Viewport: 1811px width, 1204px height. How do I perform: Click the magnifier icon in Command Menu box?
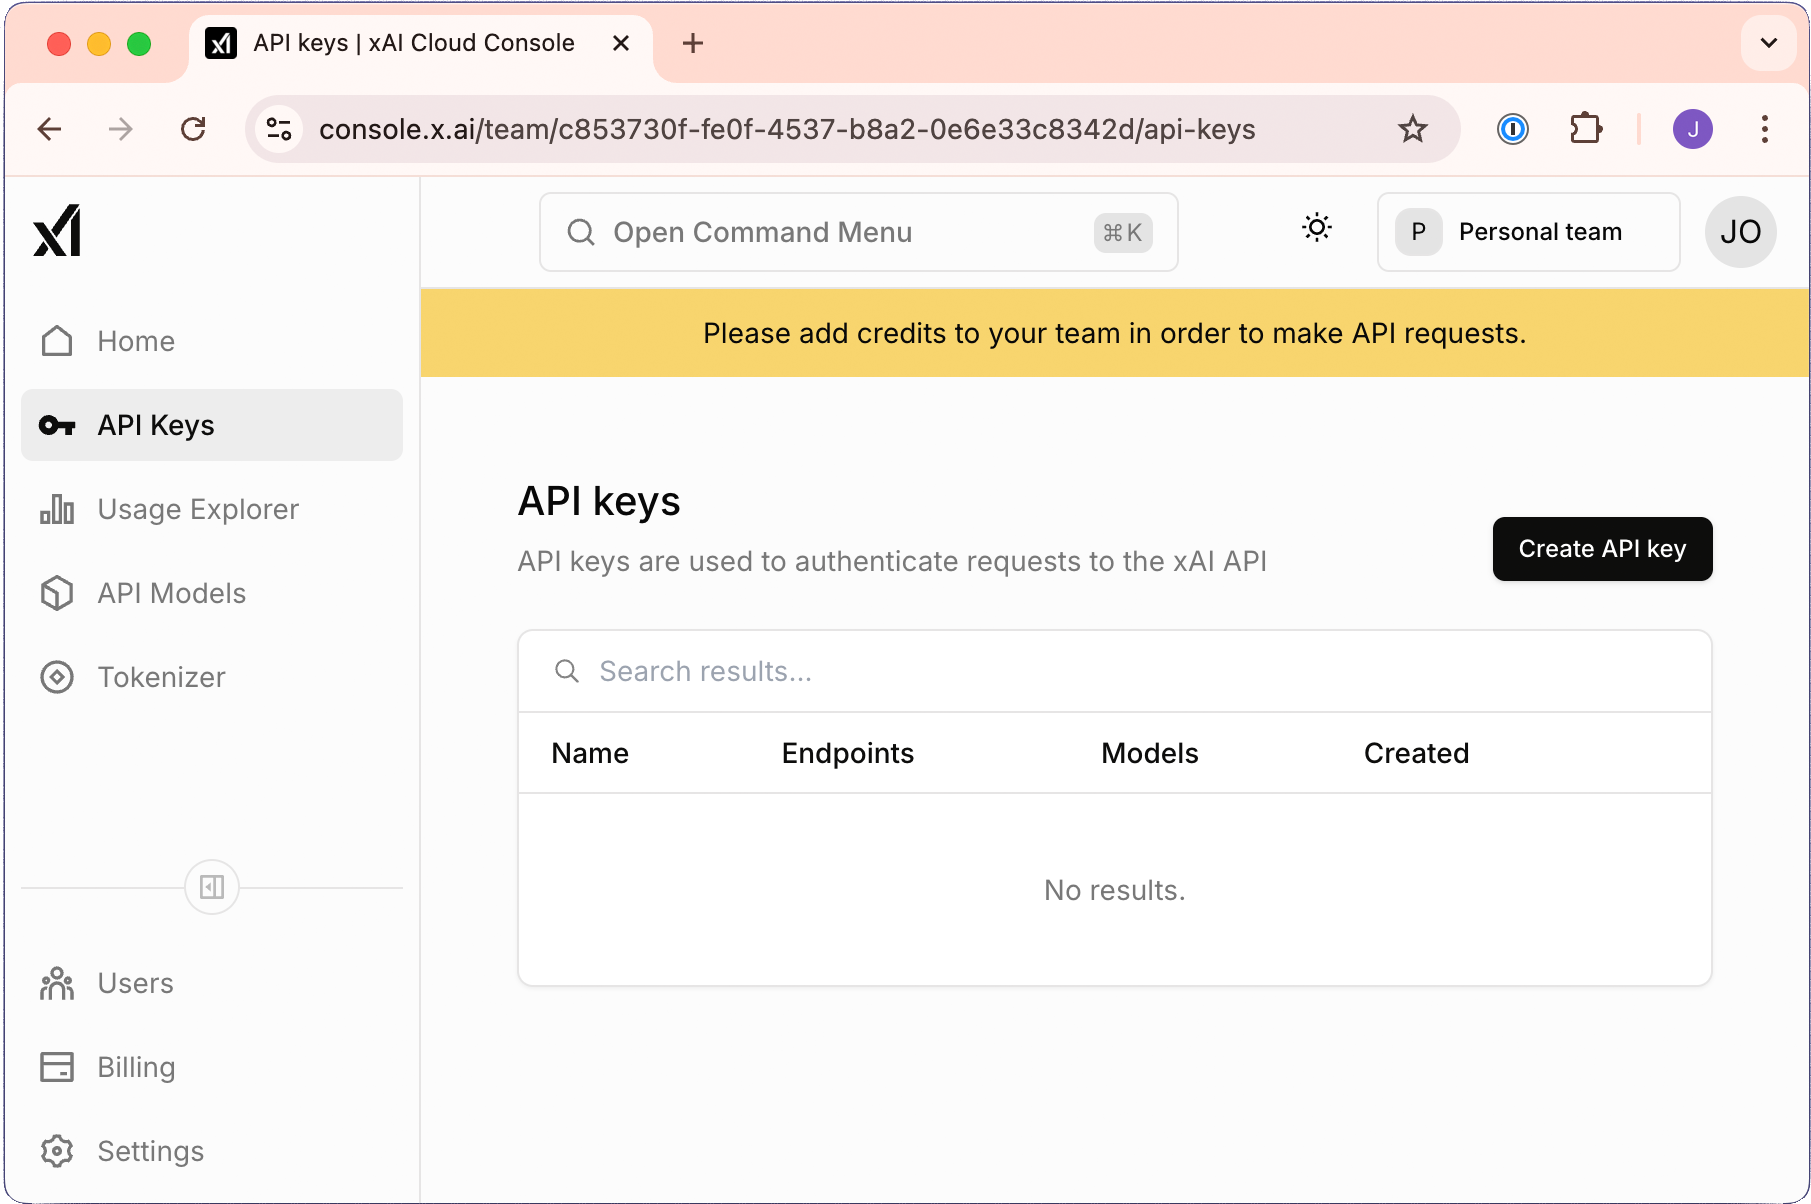(581, 232)
